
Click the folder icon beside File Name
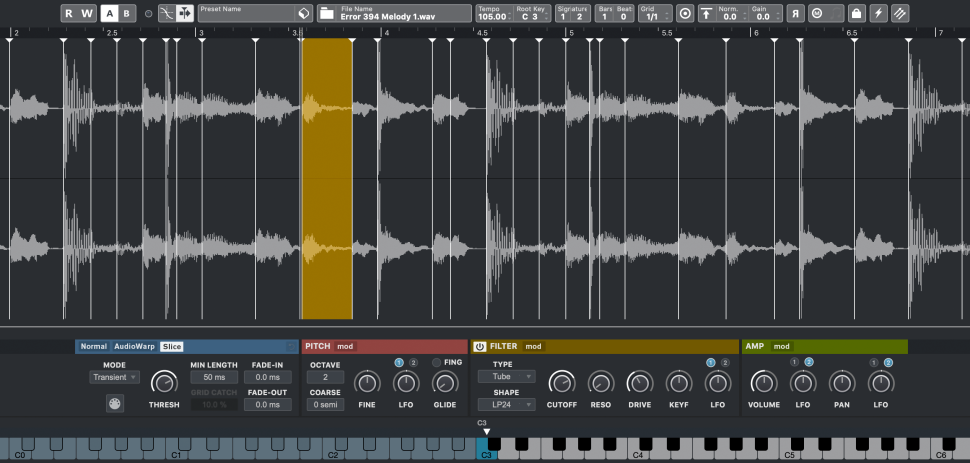point(327,13)
